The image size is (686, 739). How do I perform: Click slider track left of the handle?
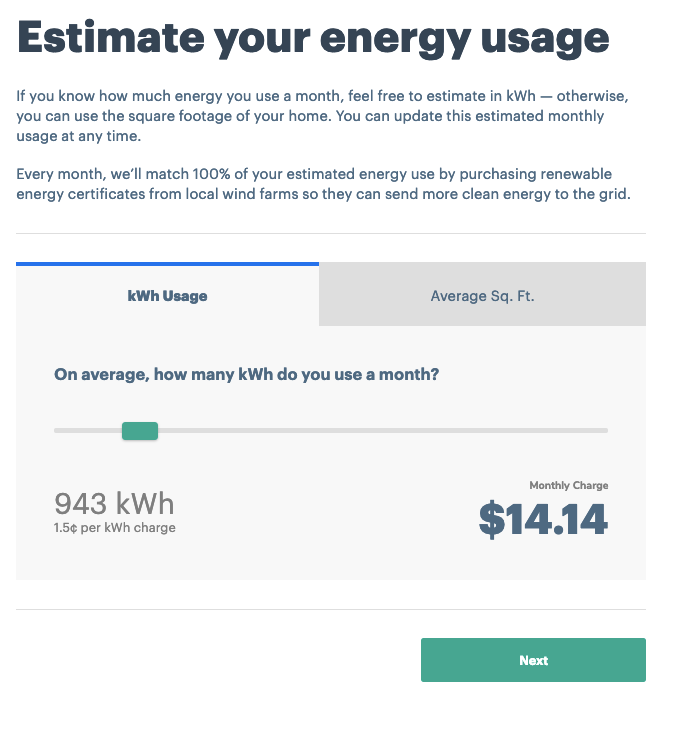click(x=88, y=430)
